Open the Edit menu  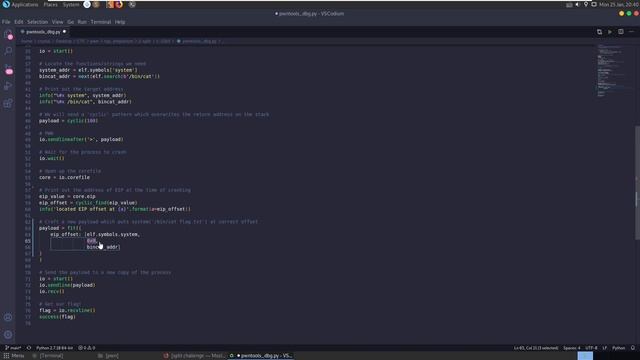tap(19, 22)
